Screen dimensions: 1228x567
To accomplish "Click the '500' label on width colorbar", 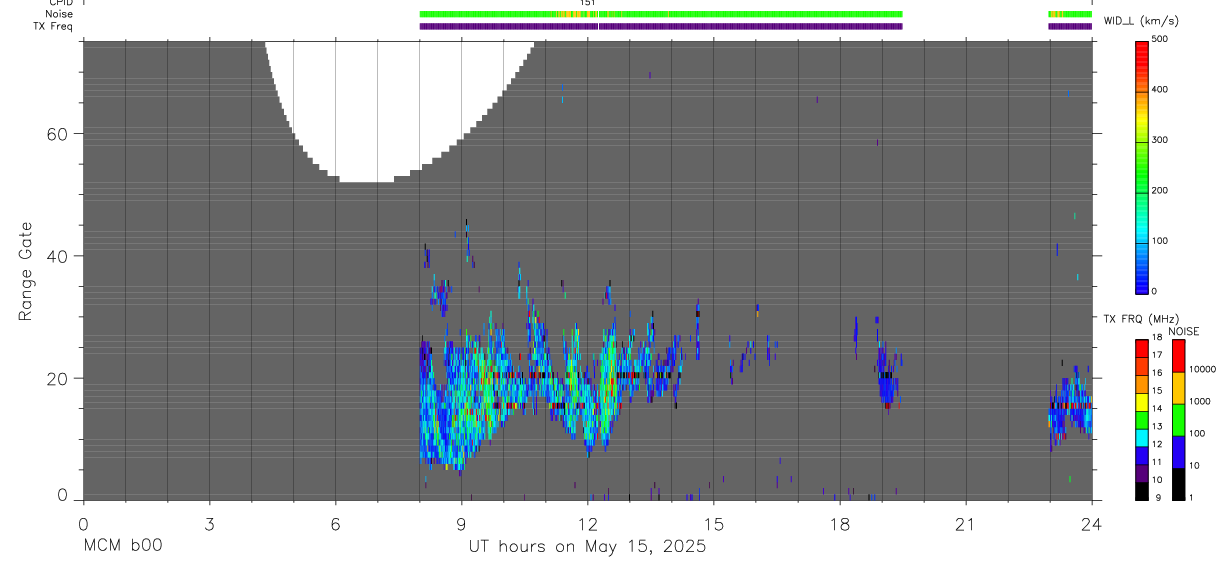I will pyautogui.click(x=1160, y=39).
